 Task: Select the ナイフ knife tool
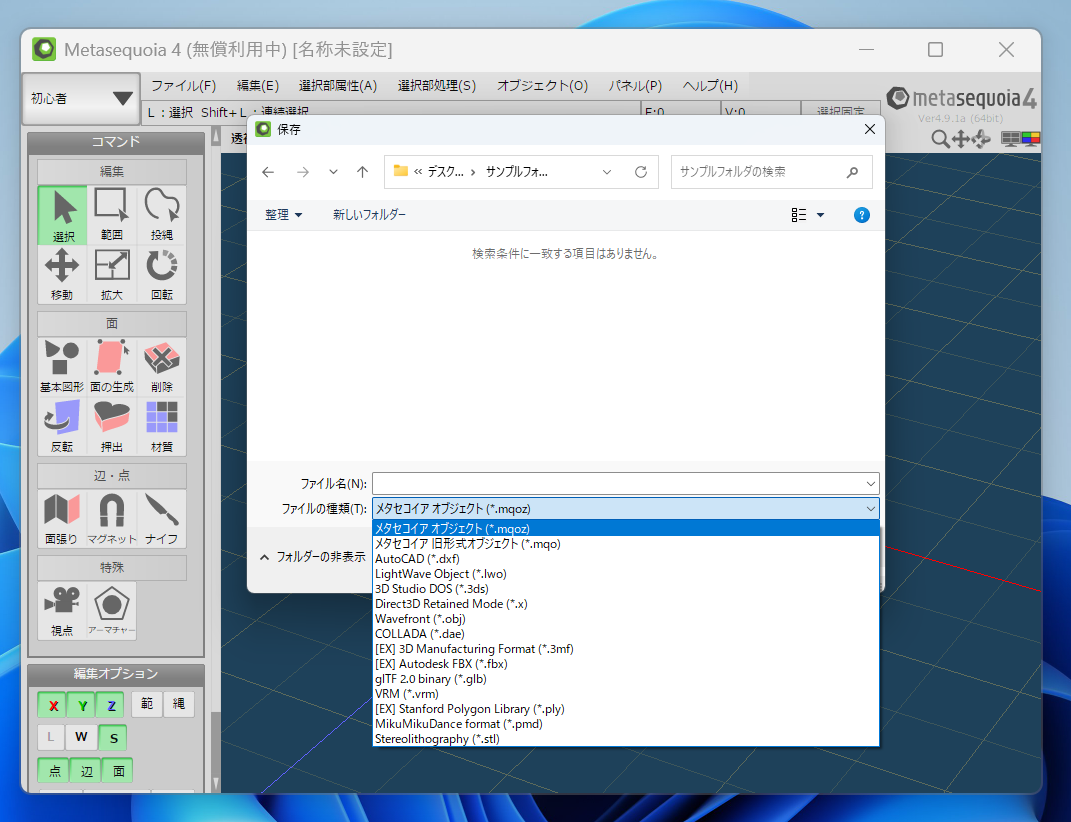161,519
